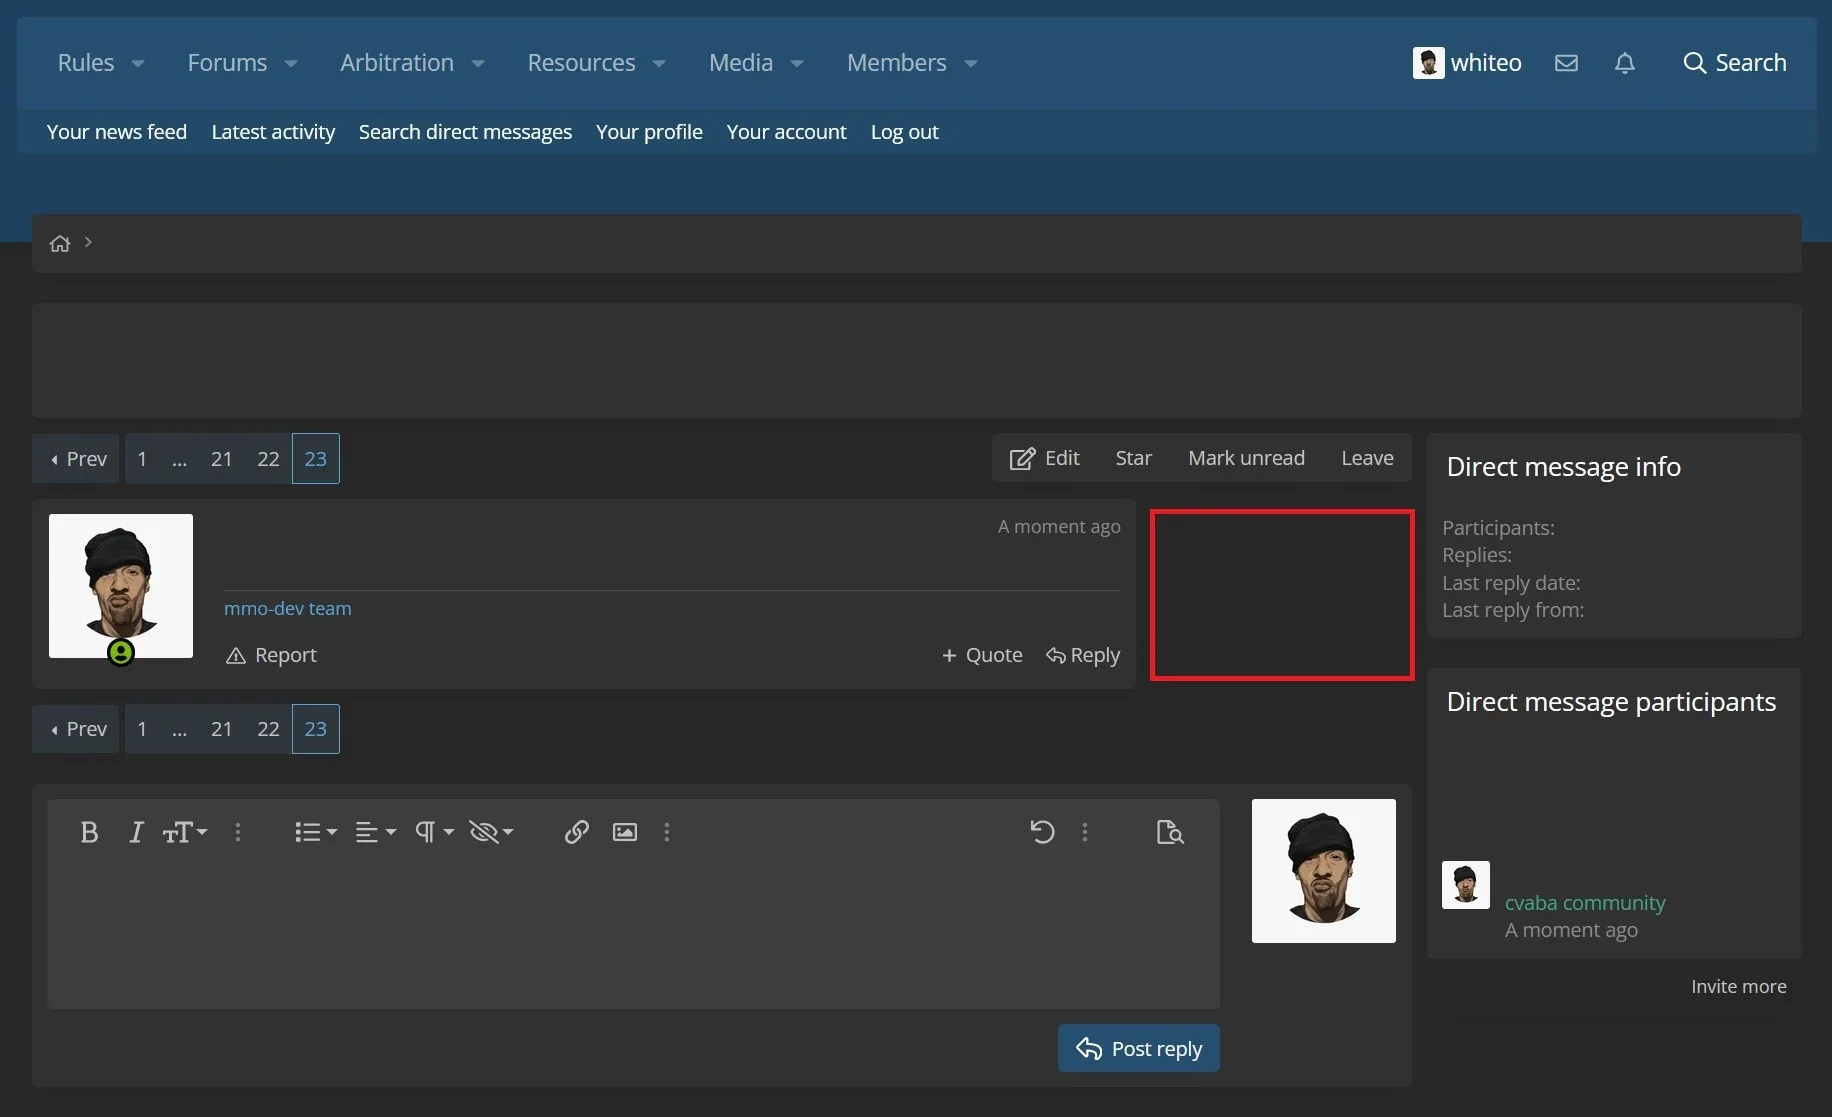Viewport: 1832px width, 1117px height.
Task: Go to the home breadcrumb icon
Action: [x=60, y=243]
